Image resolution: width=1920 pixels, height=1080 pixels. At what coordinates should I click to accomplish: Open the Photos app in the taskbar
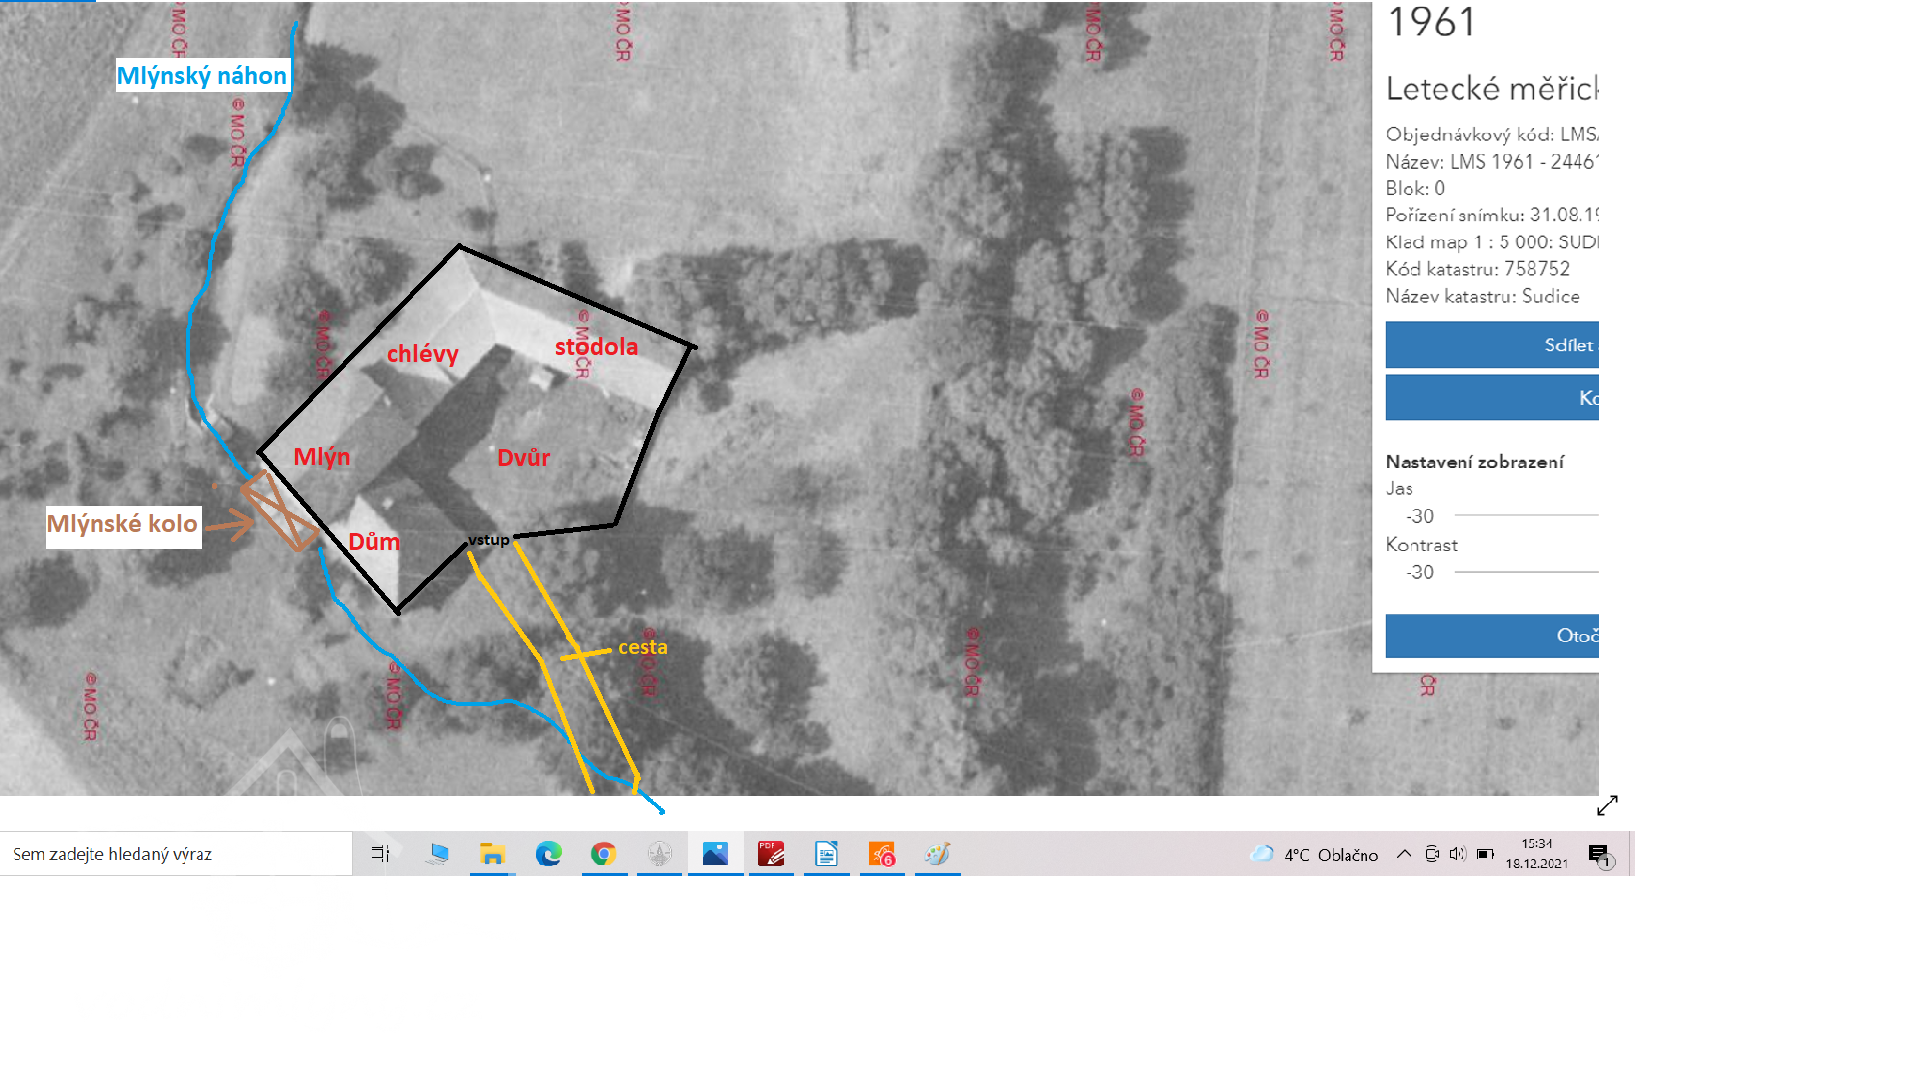tap(715, 854)
